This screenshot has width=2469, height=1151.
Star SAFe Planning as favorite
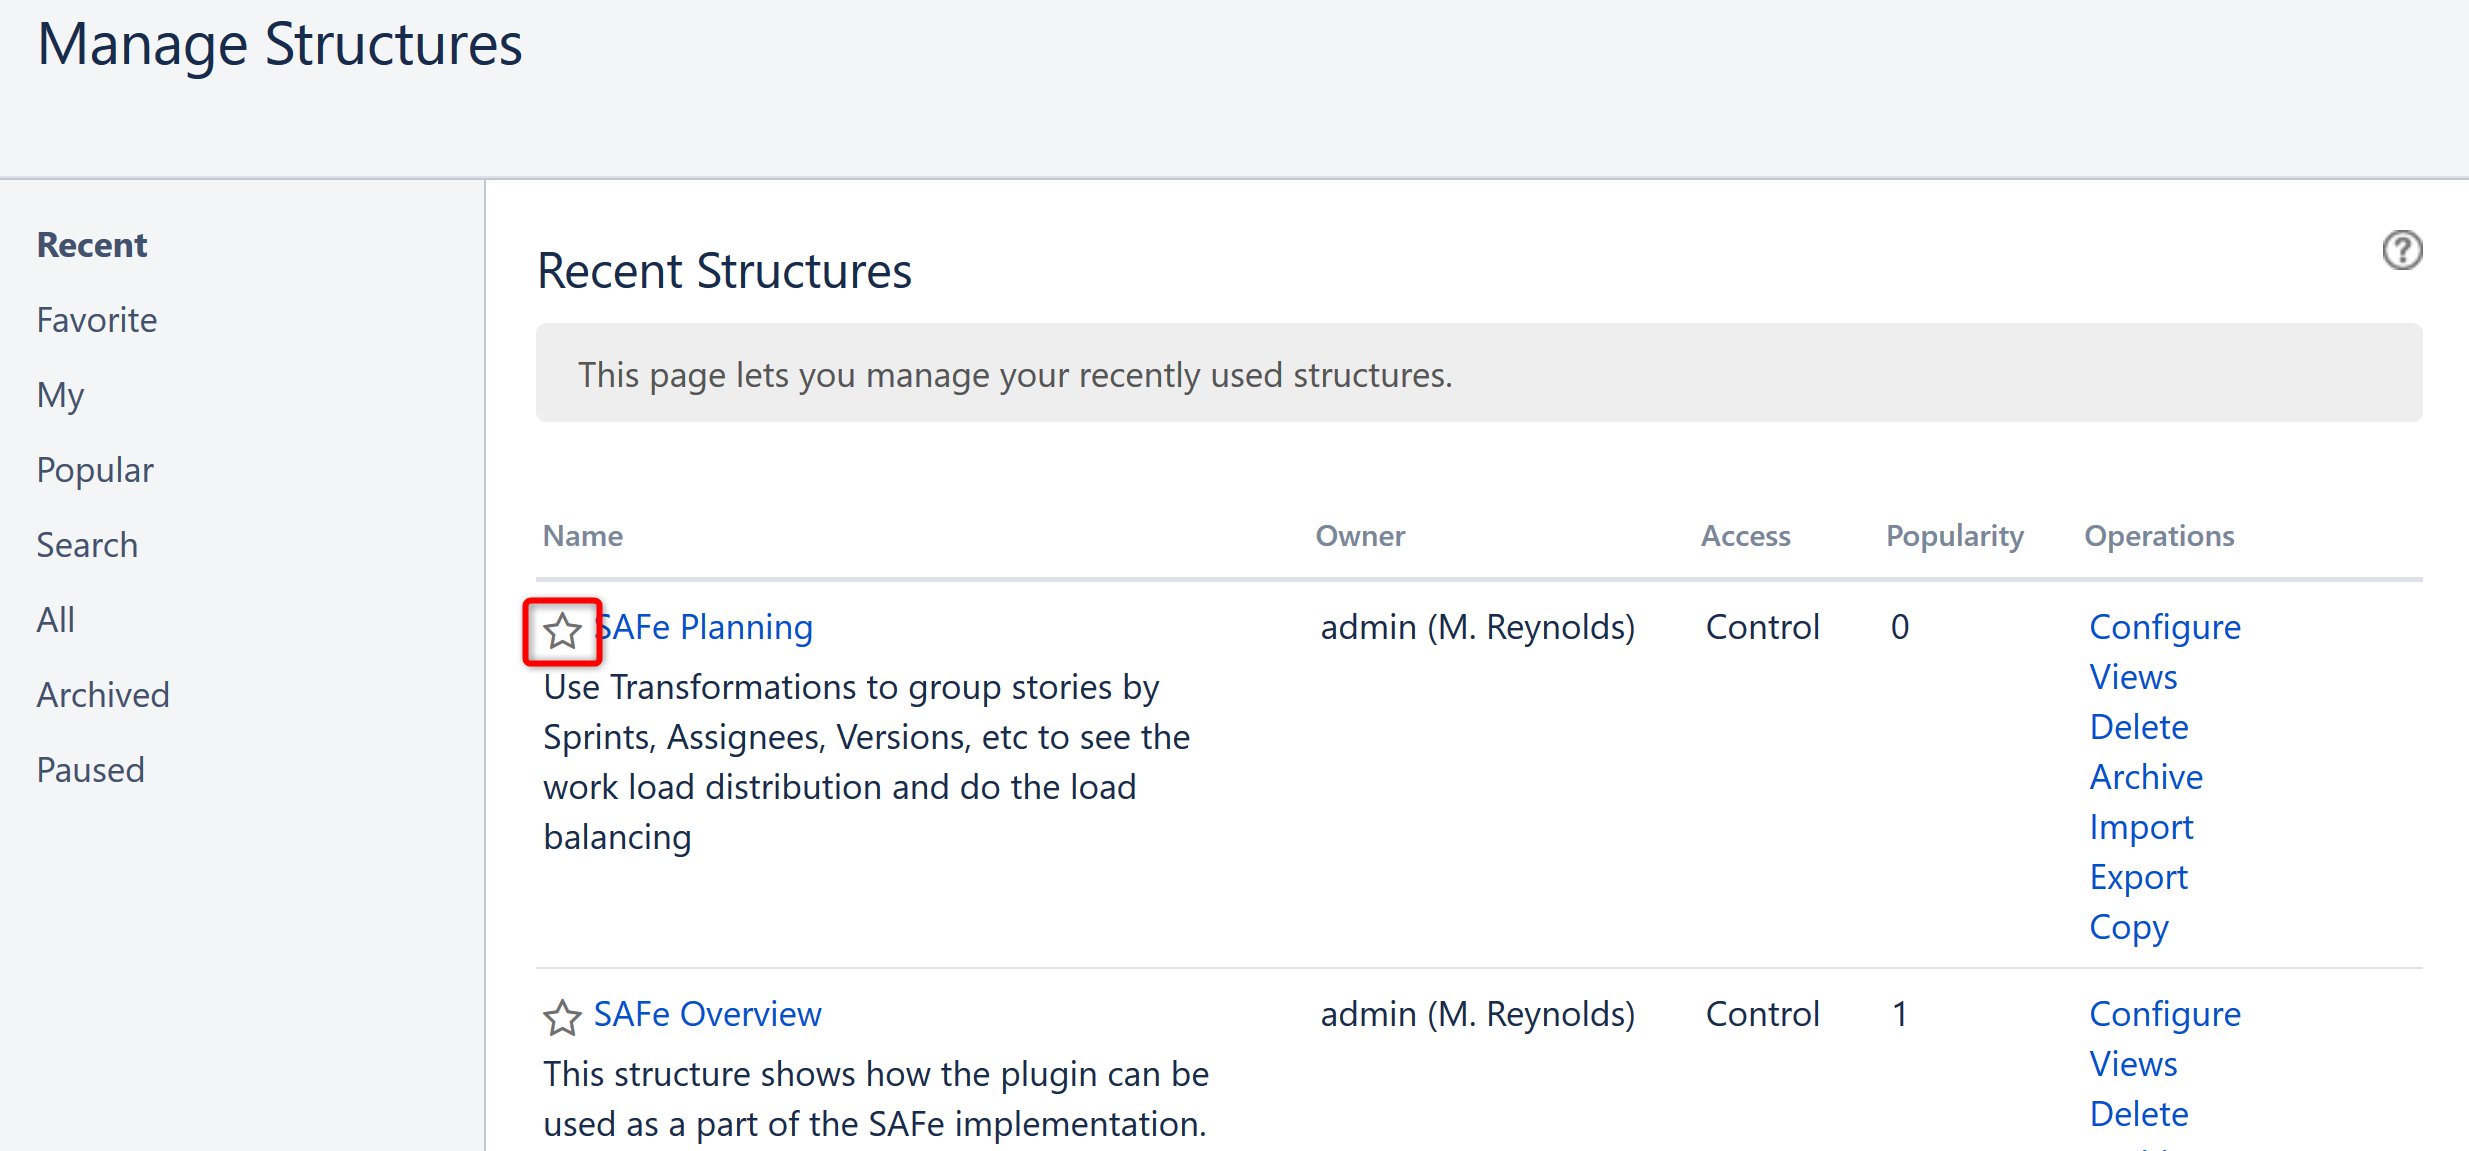click(562, 631)
